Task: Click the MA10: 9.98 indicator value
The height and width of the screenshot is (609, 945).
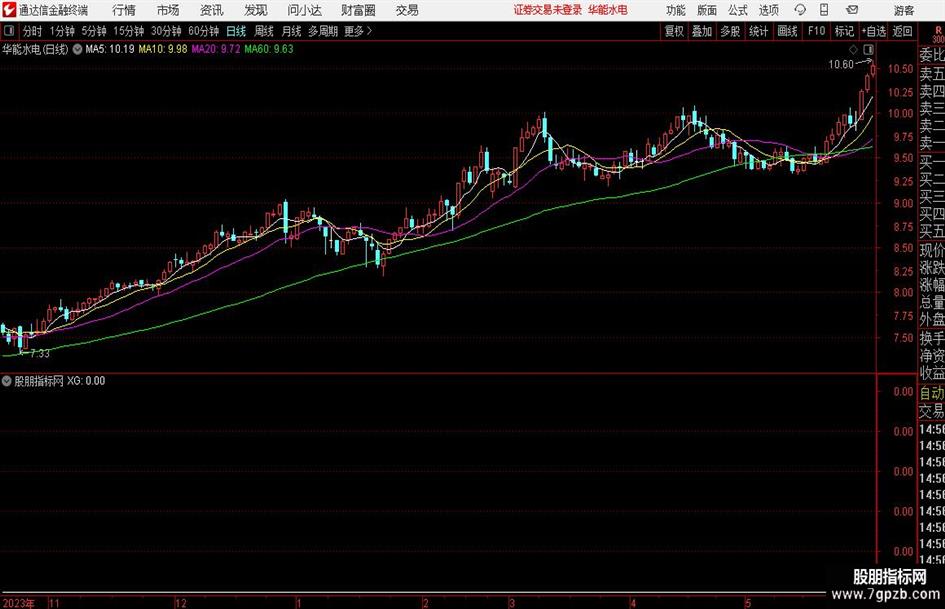Action: (163, 49)
